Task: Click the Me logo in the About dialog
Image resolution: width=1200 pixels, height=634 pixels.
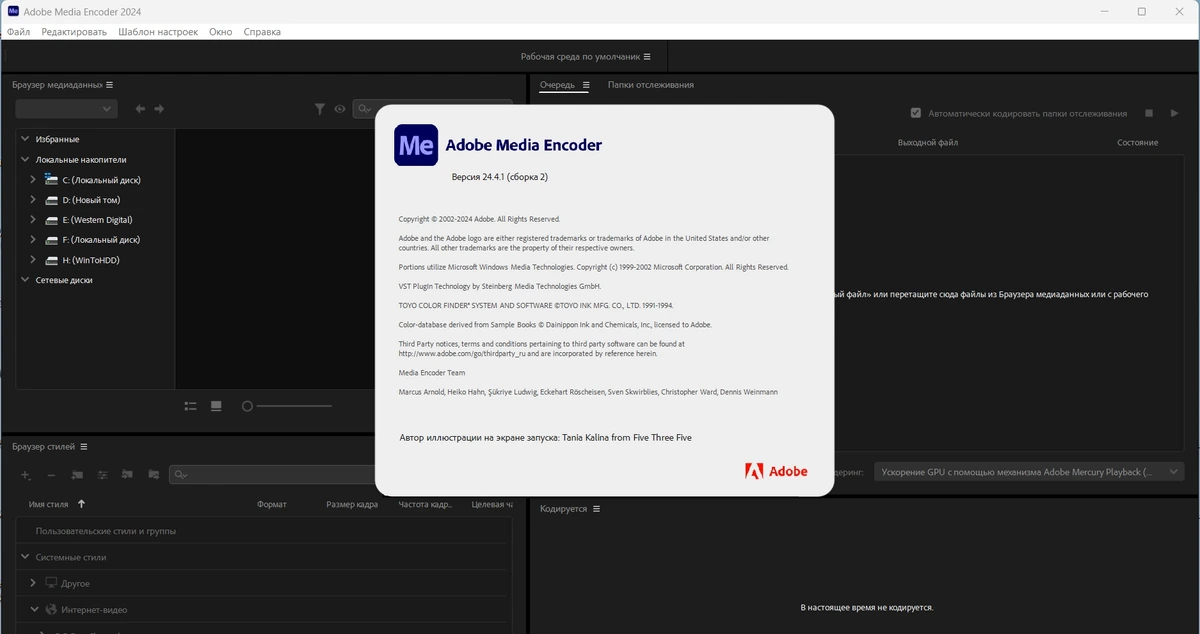Action: coord(416,144)
